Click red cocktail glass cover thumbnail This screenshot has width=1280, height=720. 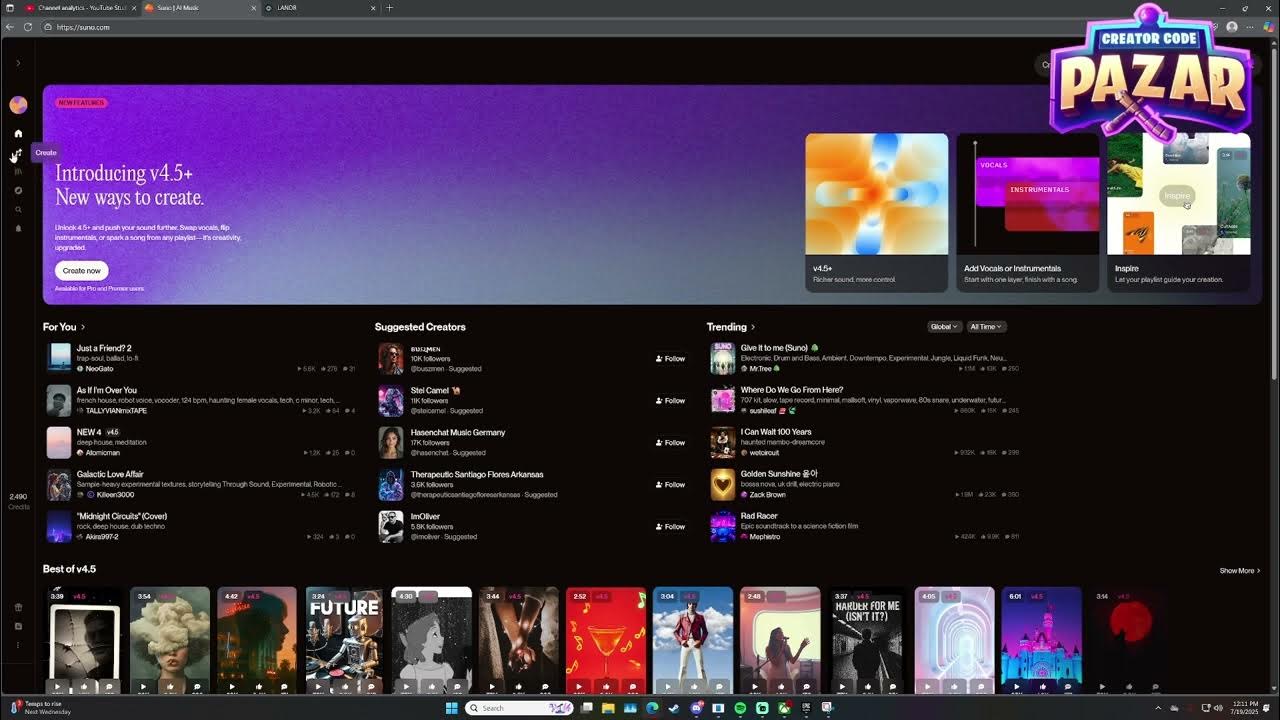coord(606,640)
